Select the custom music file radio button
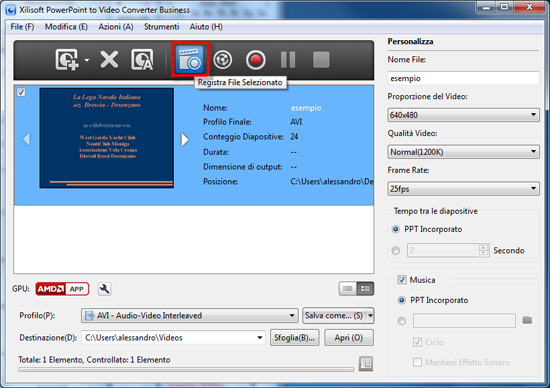 pos(402,321)
